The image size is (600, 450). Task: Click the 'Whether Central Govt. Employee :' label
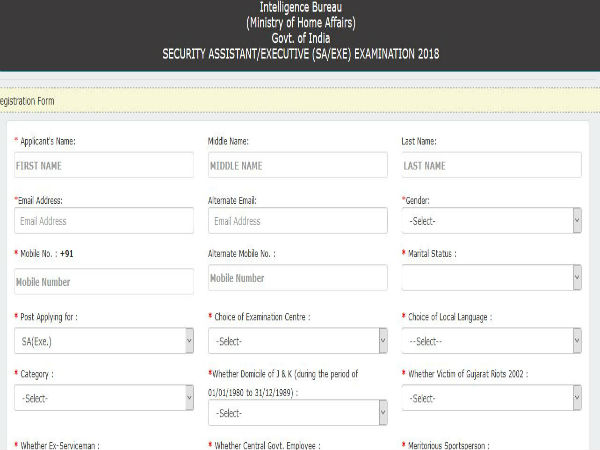click(x=267, y=445)
